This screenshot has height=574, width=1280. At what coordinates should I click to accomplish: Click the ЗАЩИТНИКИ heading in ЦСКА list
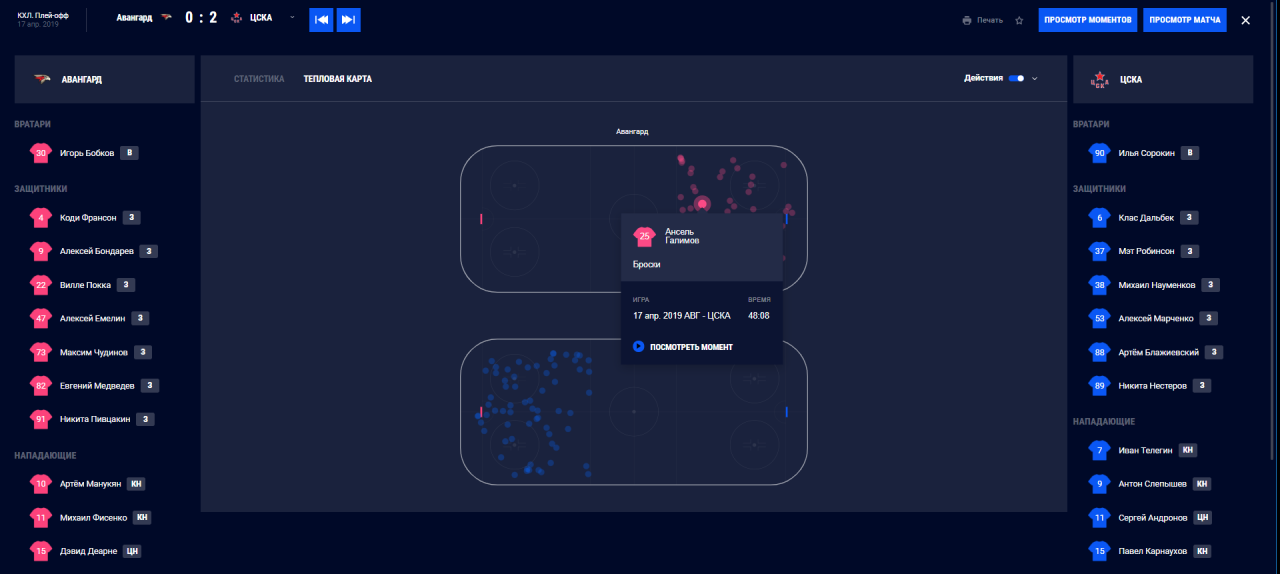pos(1099,189)
